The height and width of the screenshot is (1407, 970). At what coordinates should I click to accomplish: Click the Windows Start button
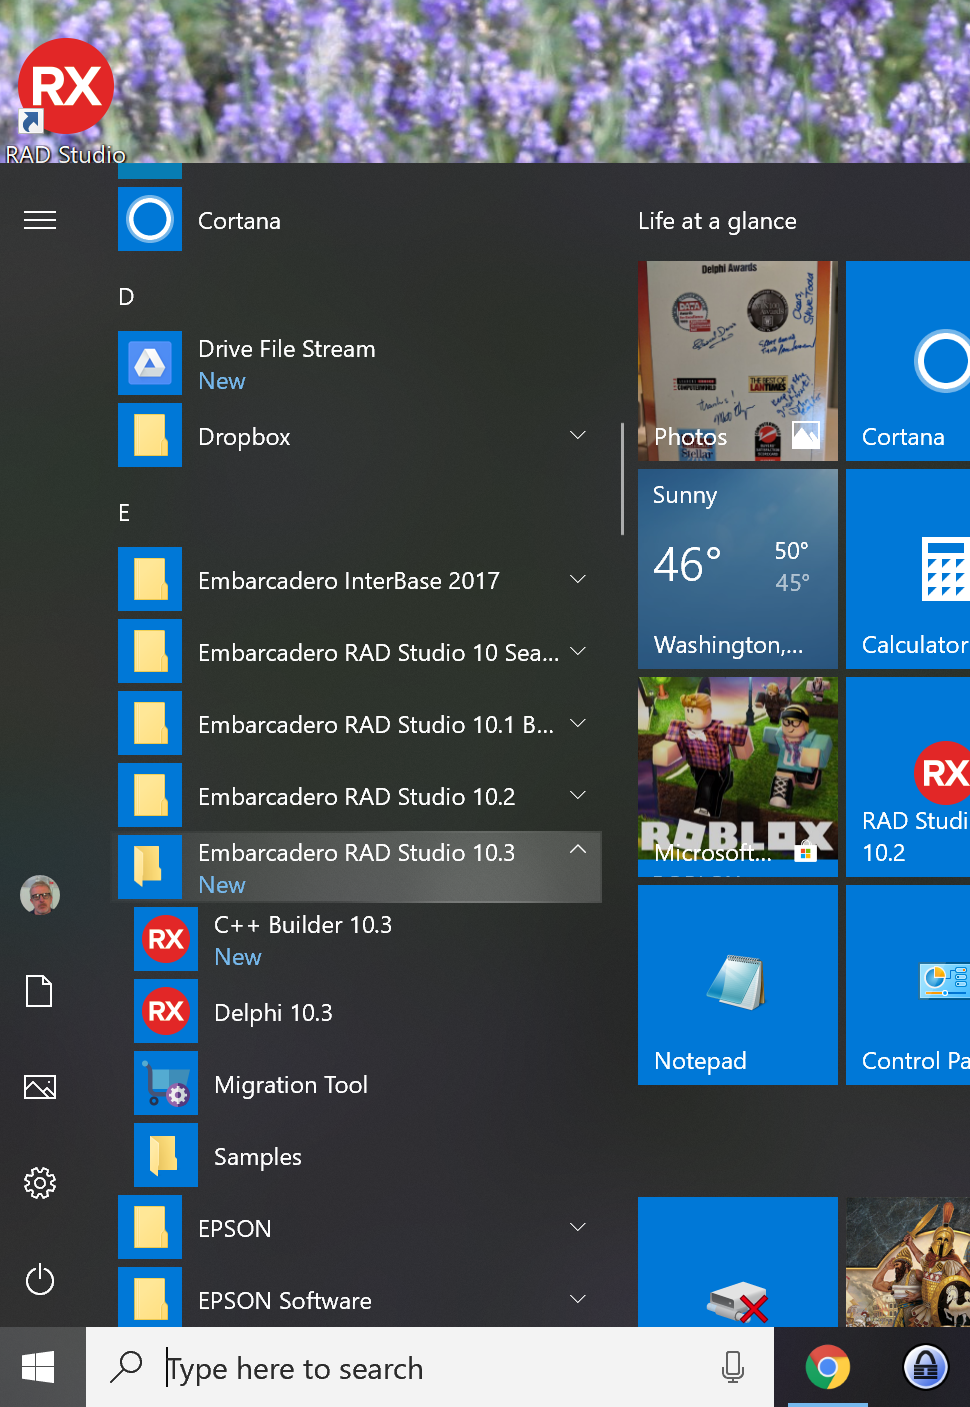tap(40, 1367)
